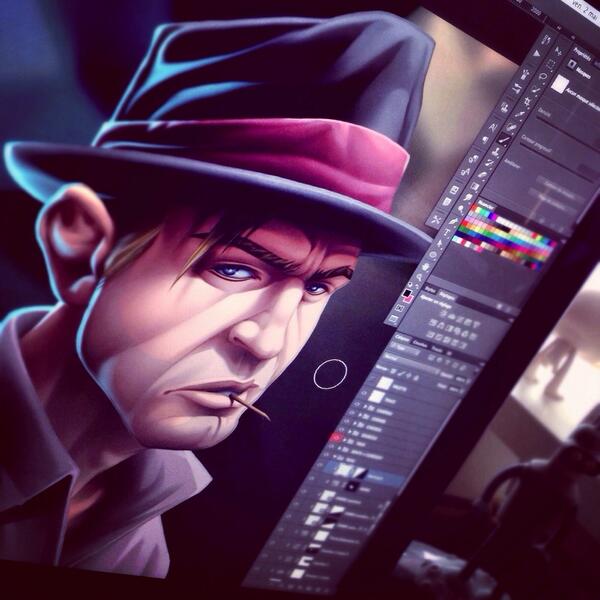Toggle lock transparent pixels icon in Layers
Viewport: 600px width, 600px height.
[x=393, y=371]
